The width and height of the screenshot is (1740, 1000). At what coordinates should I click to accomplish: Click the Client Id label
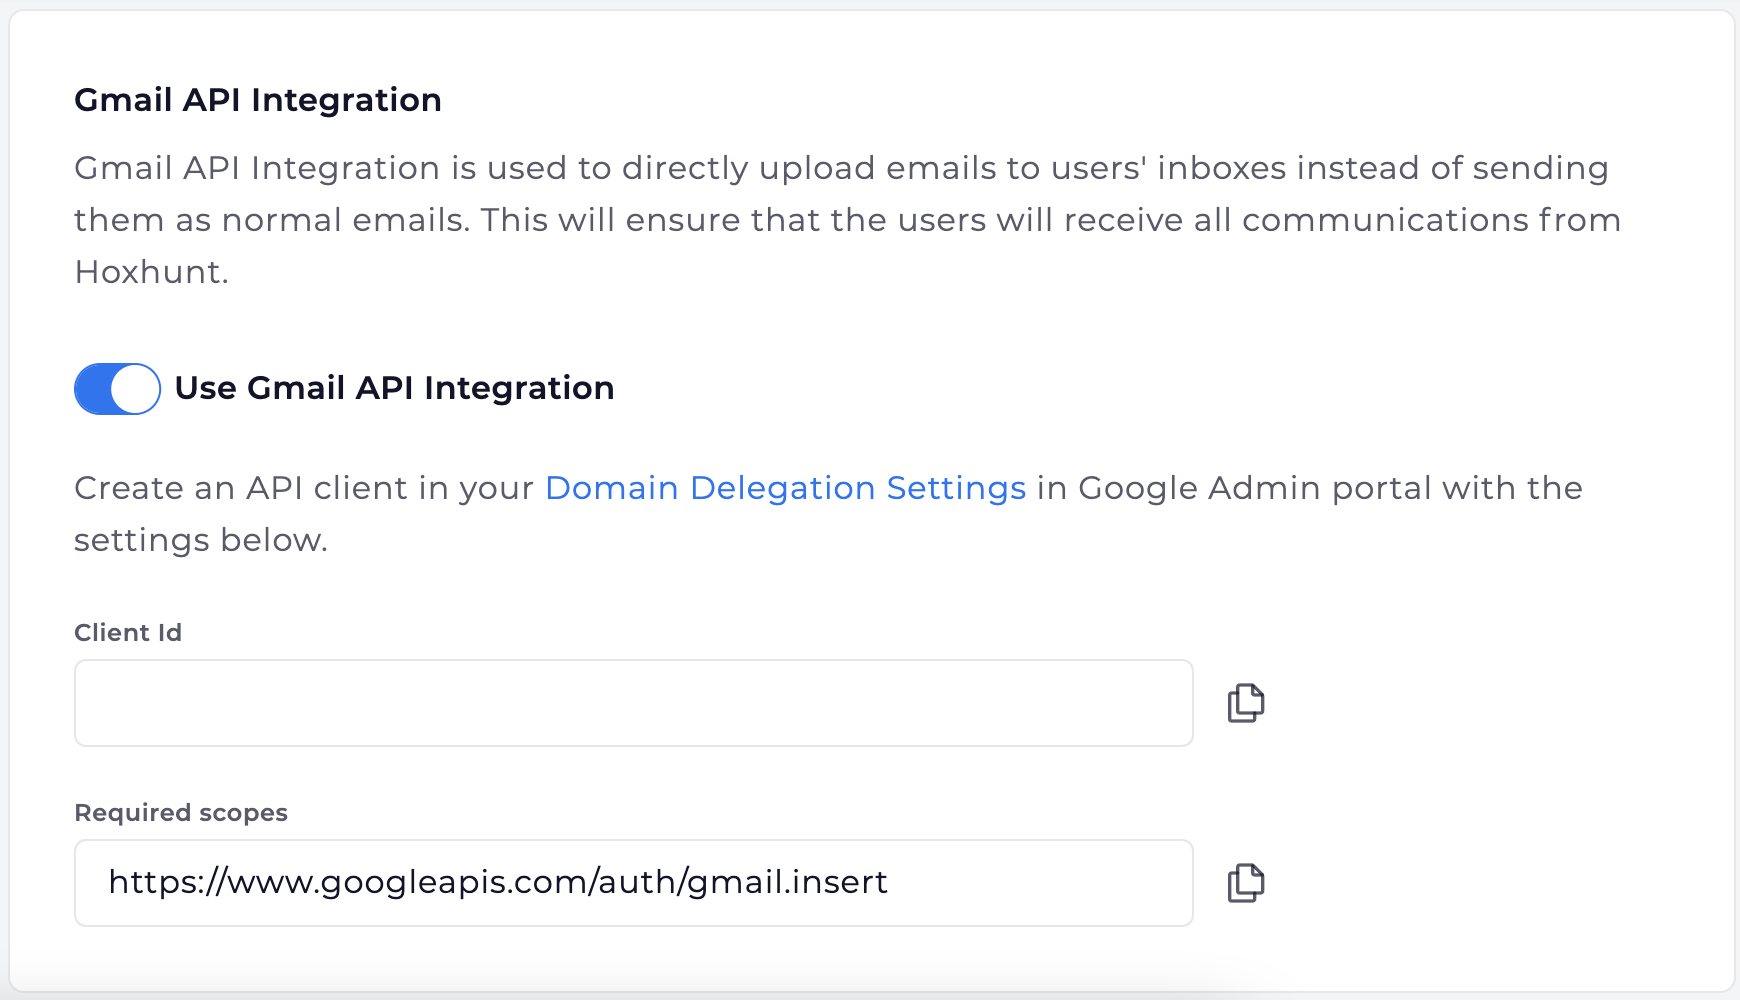pyautogui.click(x=128, y=633)
